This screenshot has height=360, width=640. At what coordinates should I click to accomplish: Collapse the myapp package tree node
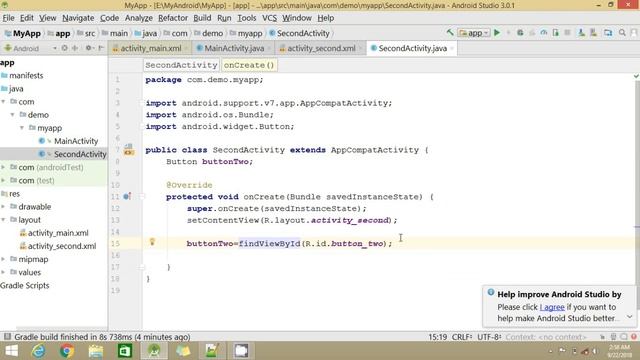(22, 128)
